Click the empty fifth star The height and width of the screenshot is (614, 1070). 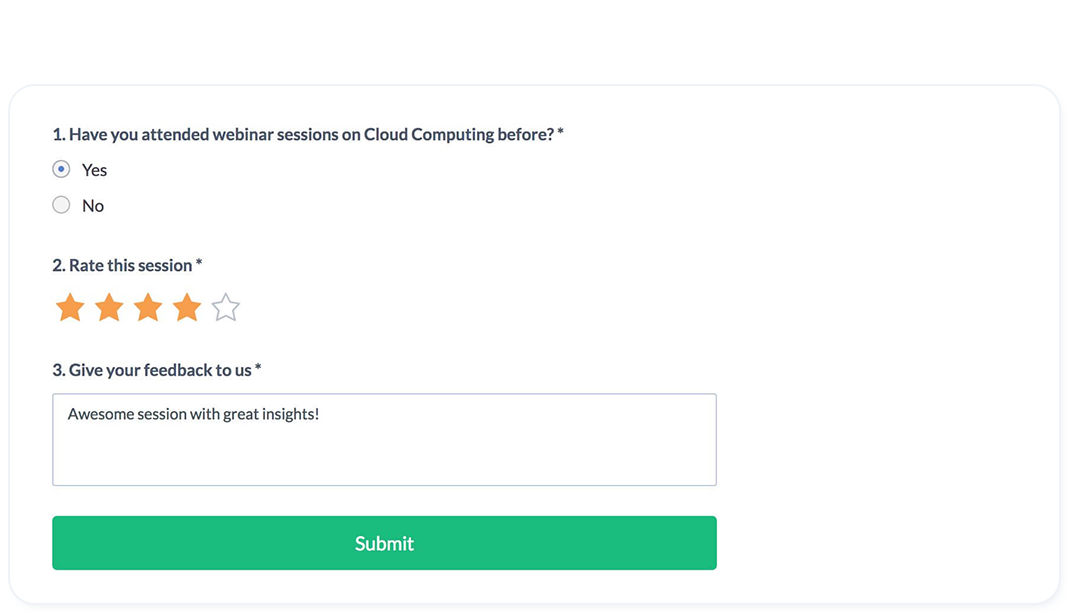[226, 308]
